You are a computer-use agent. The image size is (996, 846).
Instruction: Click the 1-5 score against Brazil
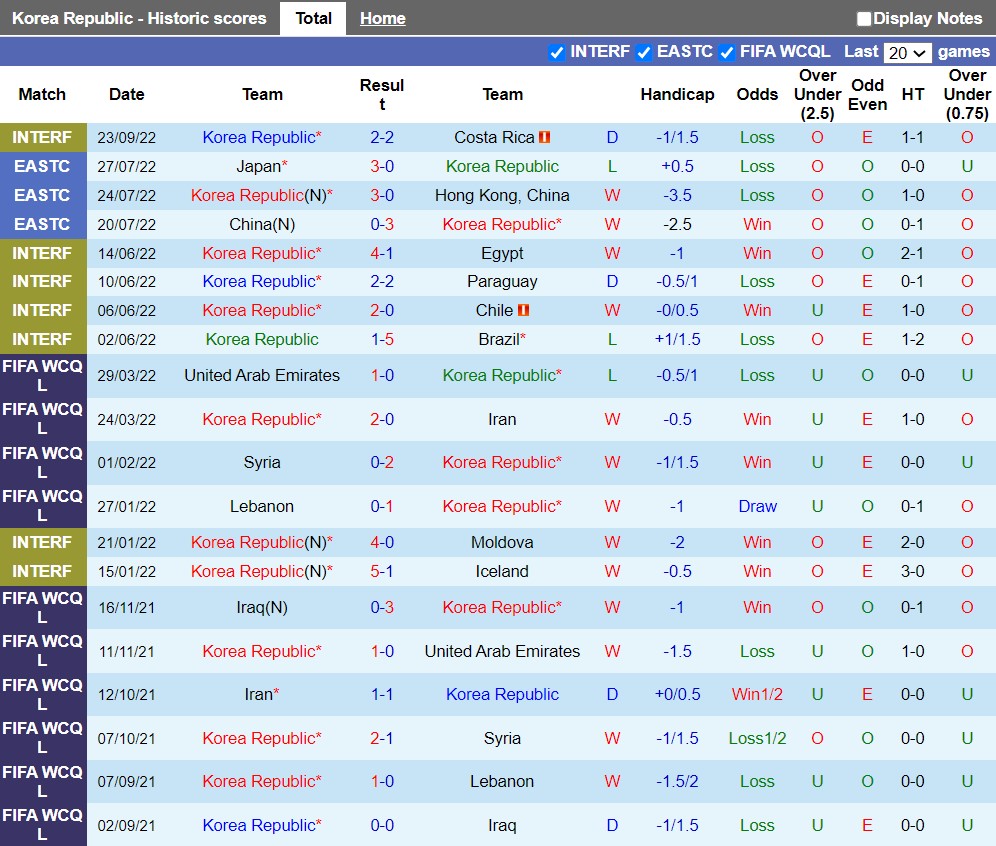pos(382,340)
